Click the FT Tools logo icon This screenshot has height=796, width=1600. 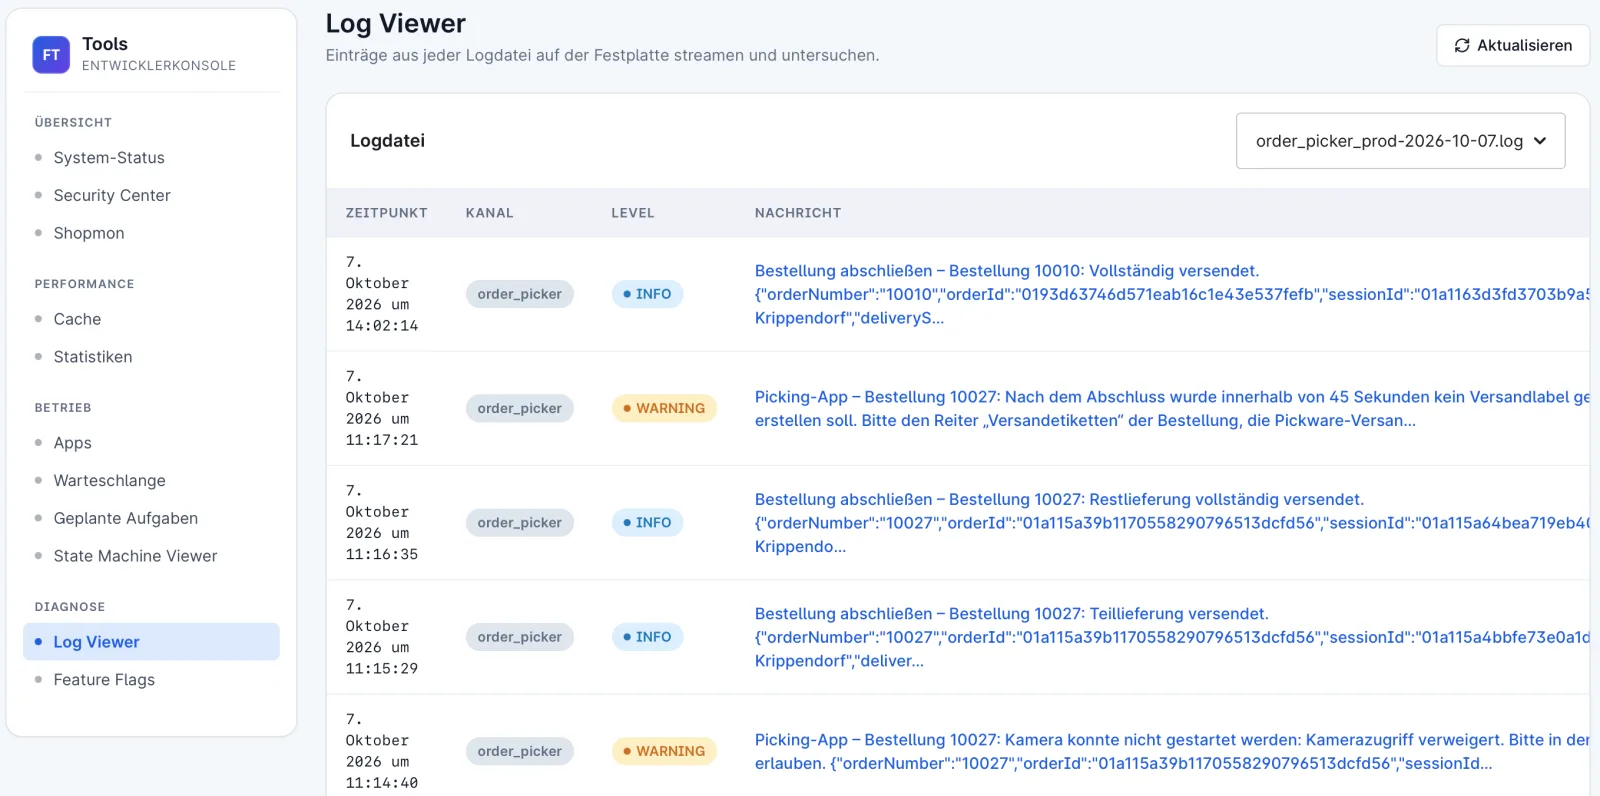[x=51, y=55]
